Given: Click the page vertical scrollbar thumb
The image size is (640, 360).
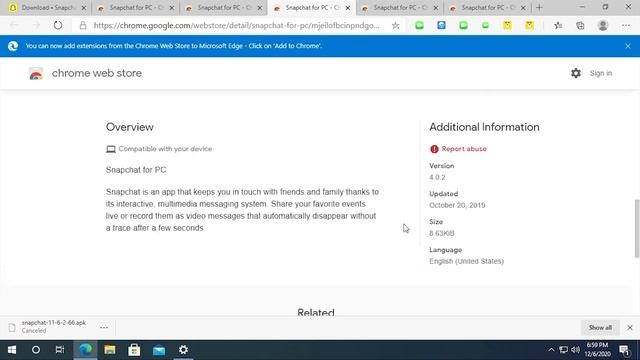Looking at the screenshot, I should click(637, 229).
